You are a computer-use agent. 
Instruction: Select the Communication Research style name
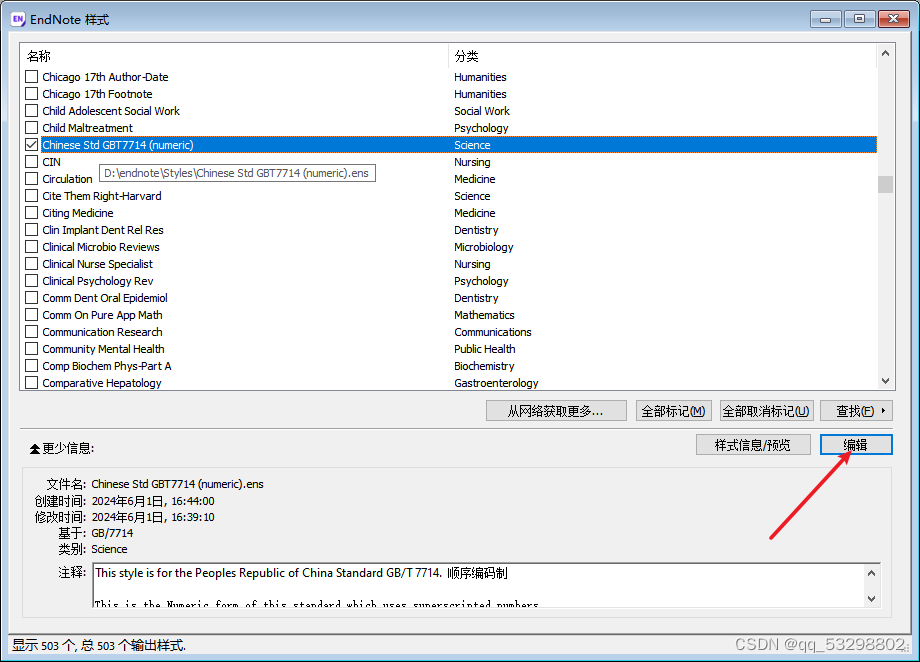tap(102, 332)
